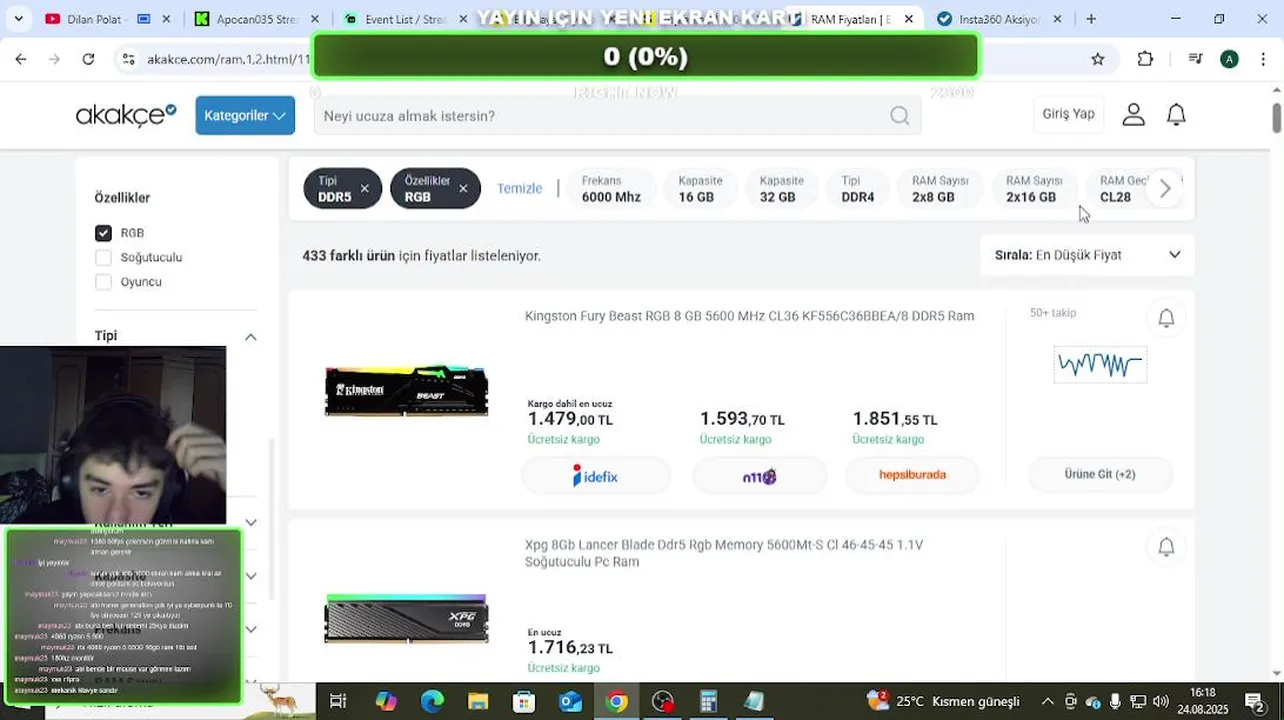The width and height of the screenshot is (1284, 720).
Task: Show hidden system tray icons
Action: [x=1047, y=701]
